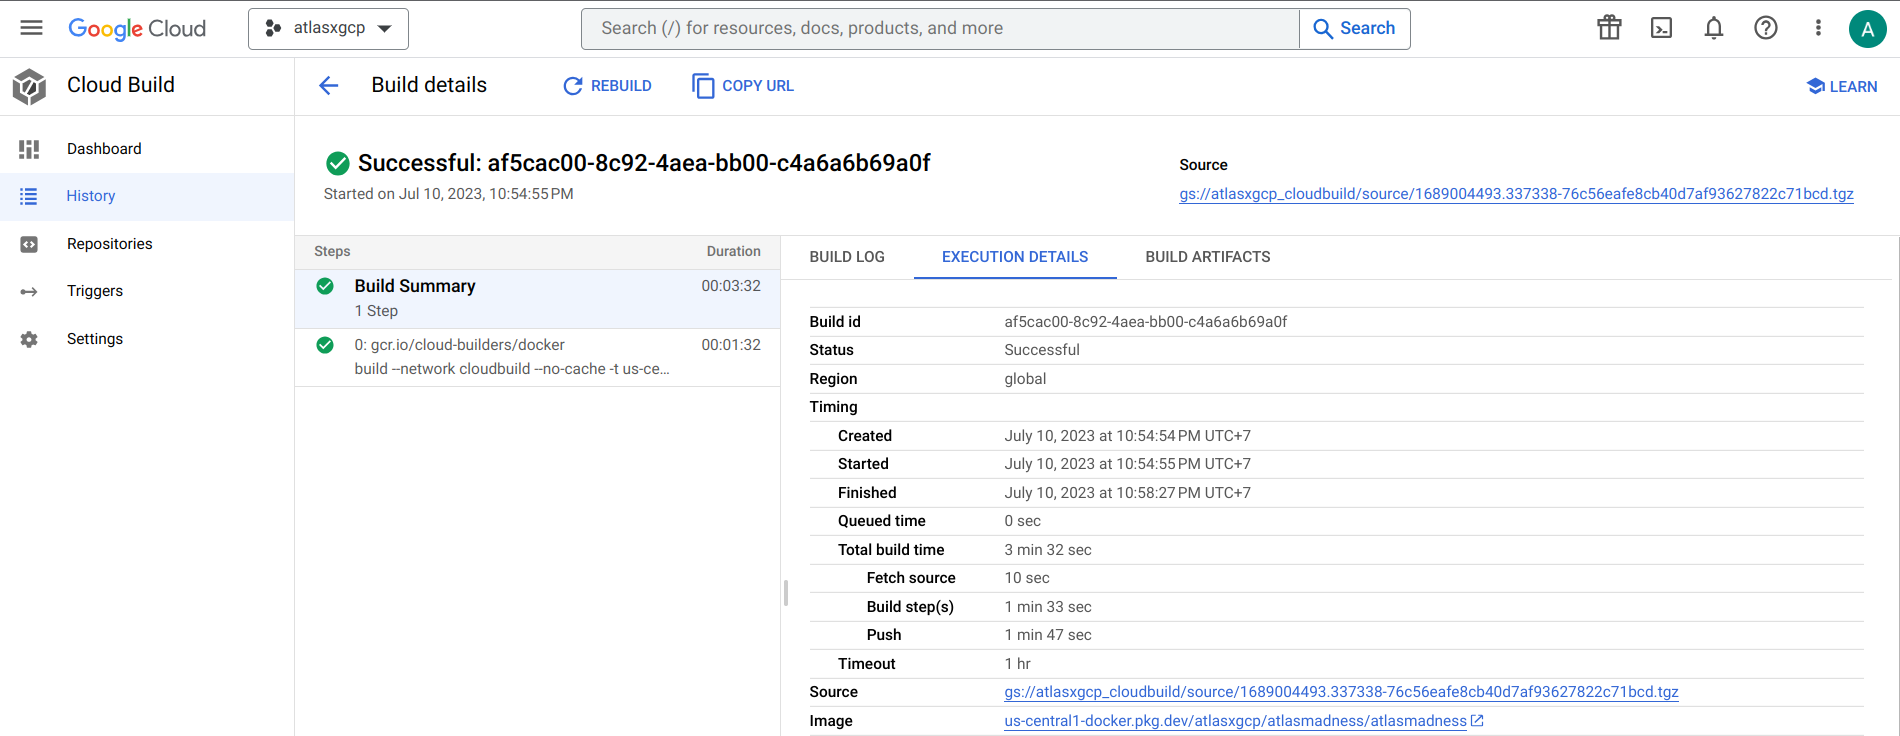Select step 0 gcr.io/cloud-builders/docker
This screenshot has height=736, width=1900.
pyautogui.click(x=537, y=357)
